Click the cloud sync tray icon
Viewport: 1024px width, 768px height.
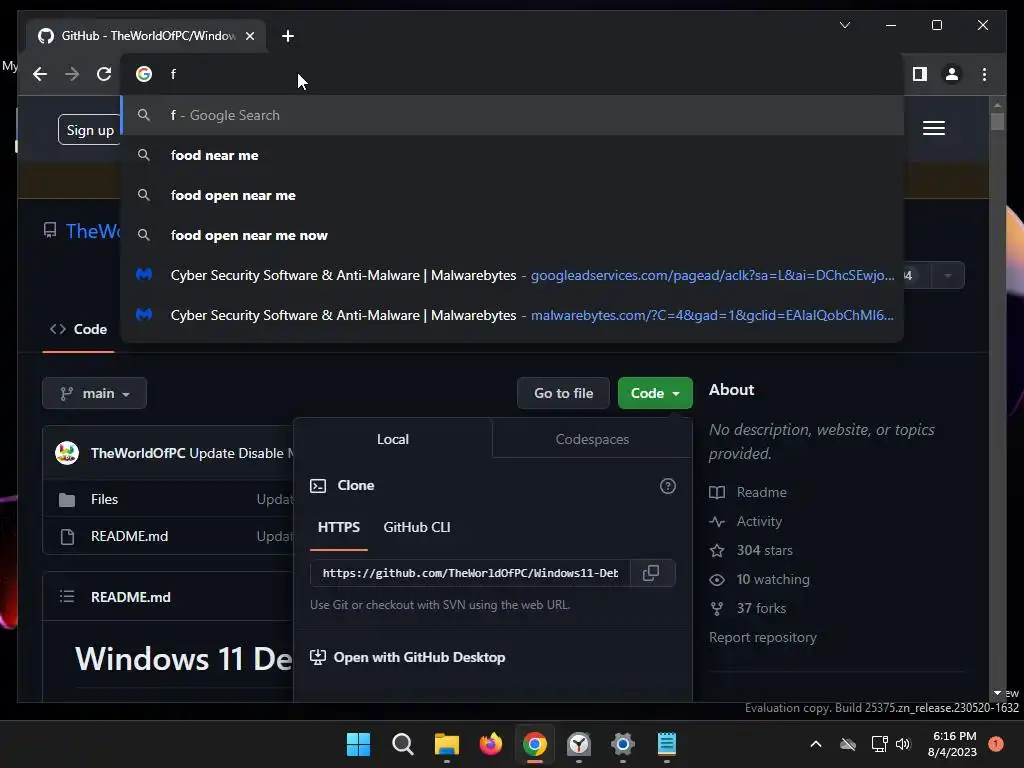(848, 744)
